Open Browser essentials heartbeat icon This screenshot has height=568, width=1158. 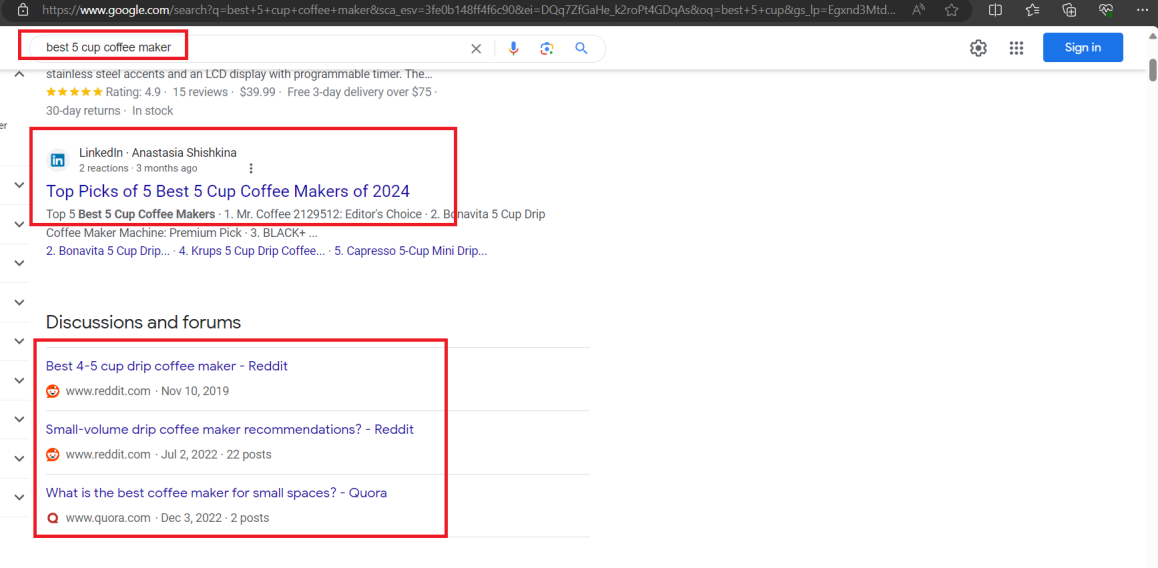point(1106,10)
